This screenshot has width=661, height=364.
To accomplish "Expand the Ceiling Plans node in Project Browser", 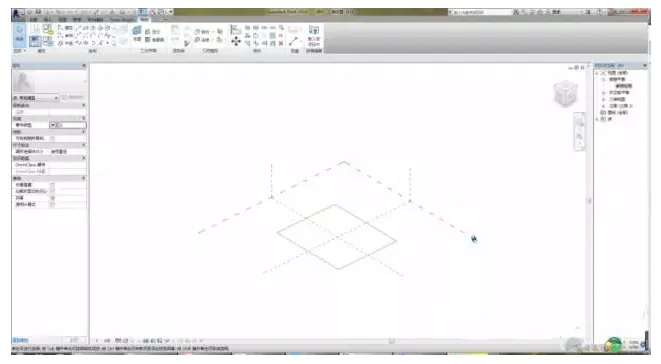I will coord(604,93).
